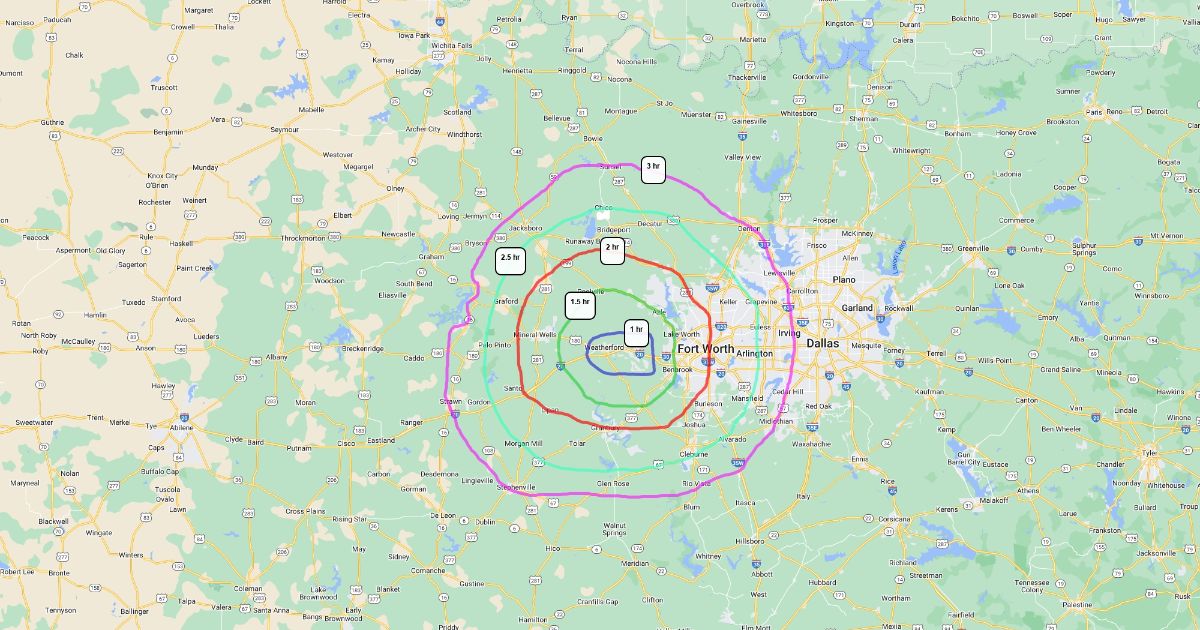Select the 'Dallas' city label
The width and height of the screenshot is (1200, 630).
tap(823, 342)
